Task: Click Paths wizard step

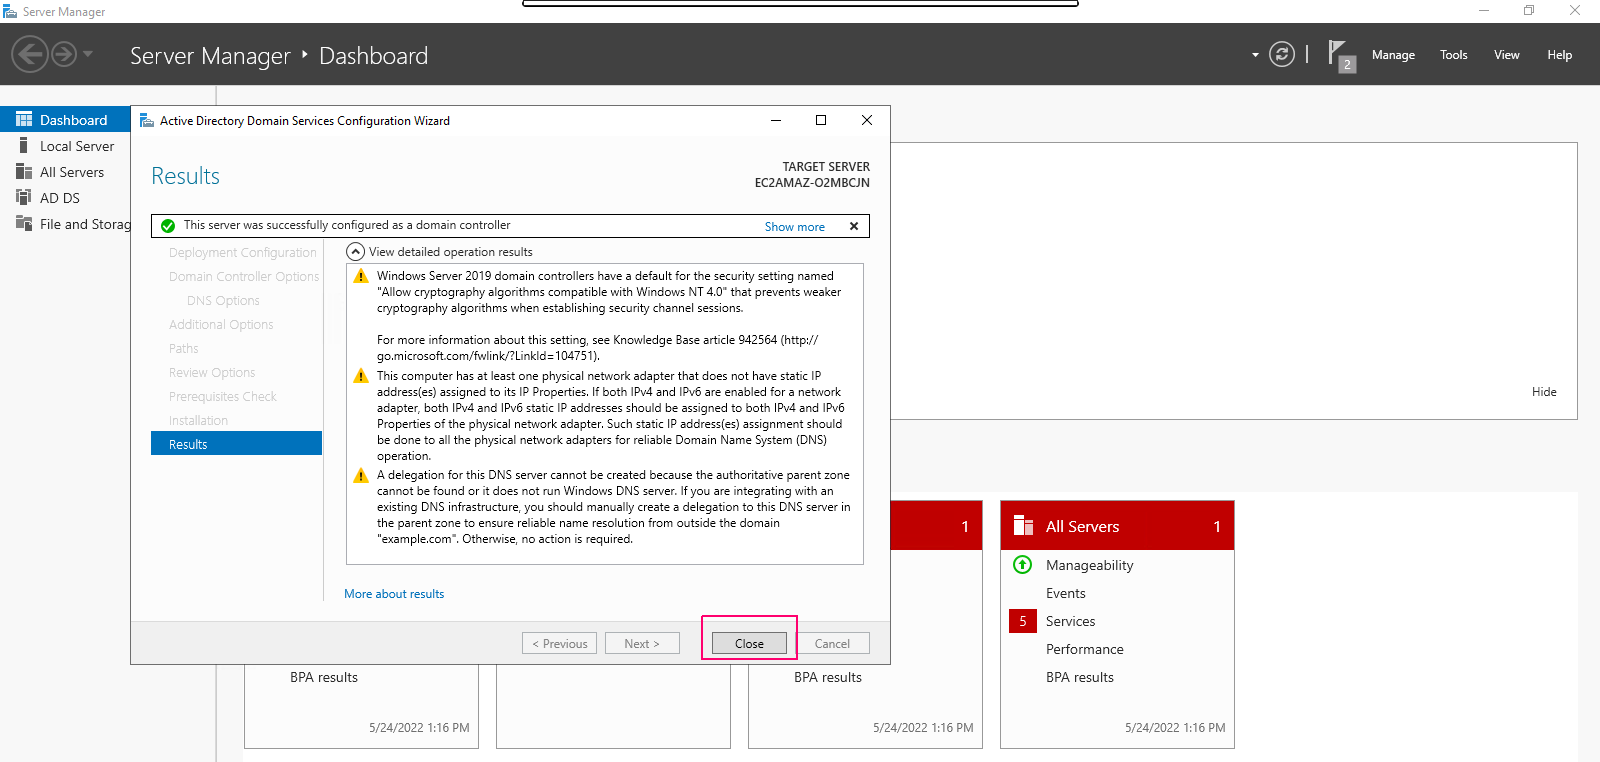Action: pyautogui.click(x=184, y=349)
